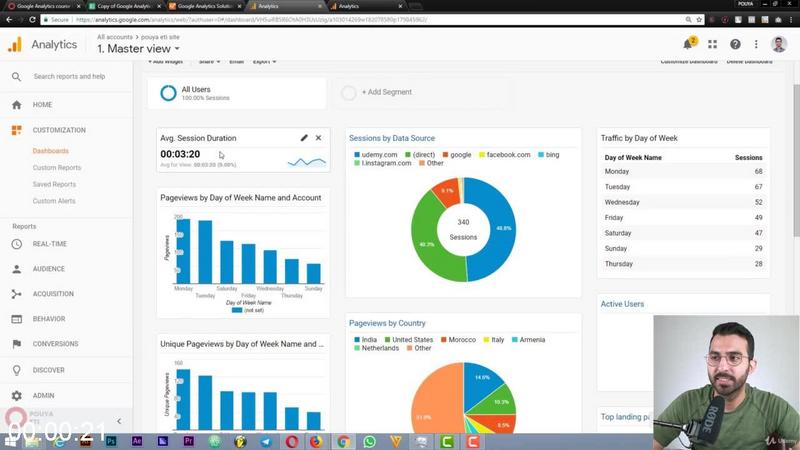The height and width of the screenshot is (450, 800).
Task: Click the Monday row in traffic table
Action: pyautogui.click(x=683, y=171)
